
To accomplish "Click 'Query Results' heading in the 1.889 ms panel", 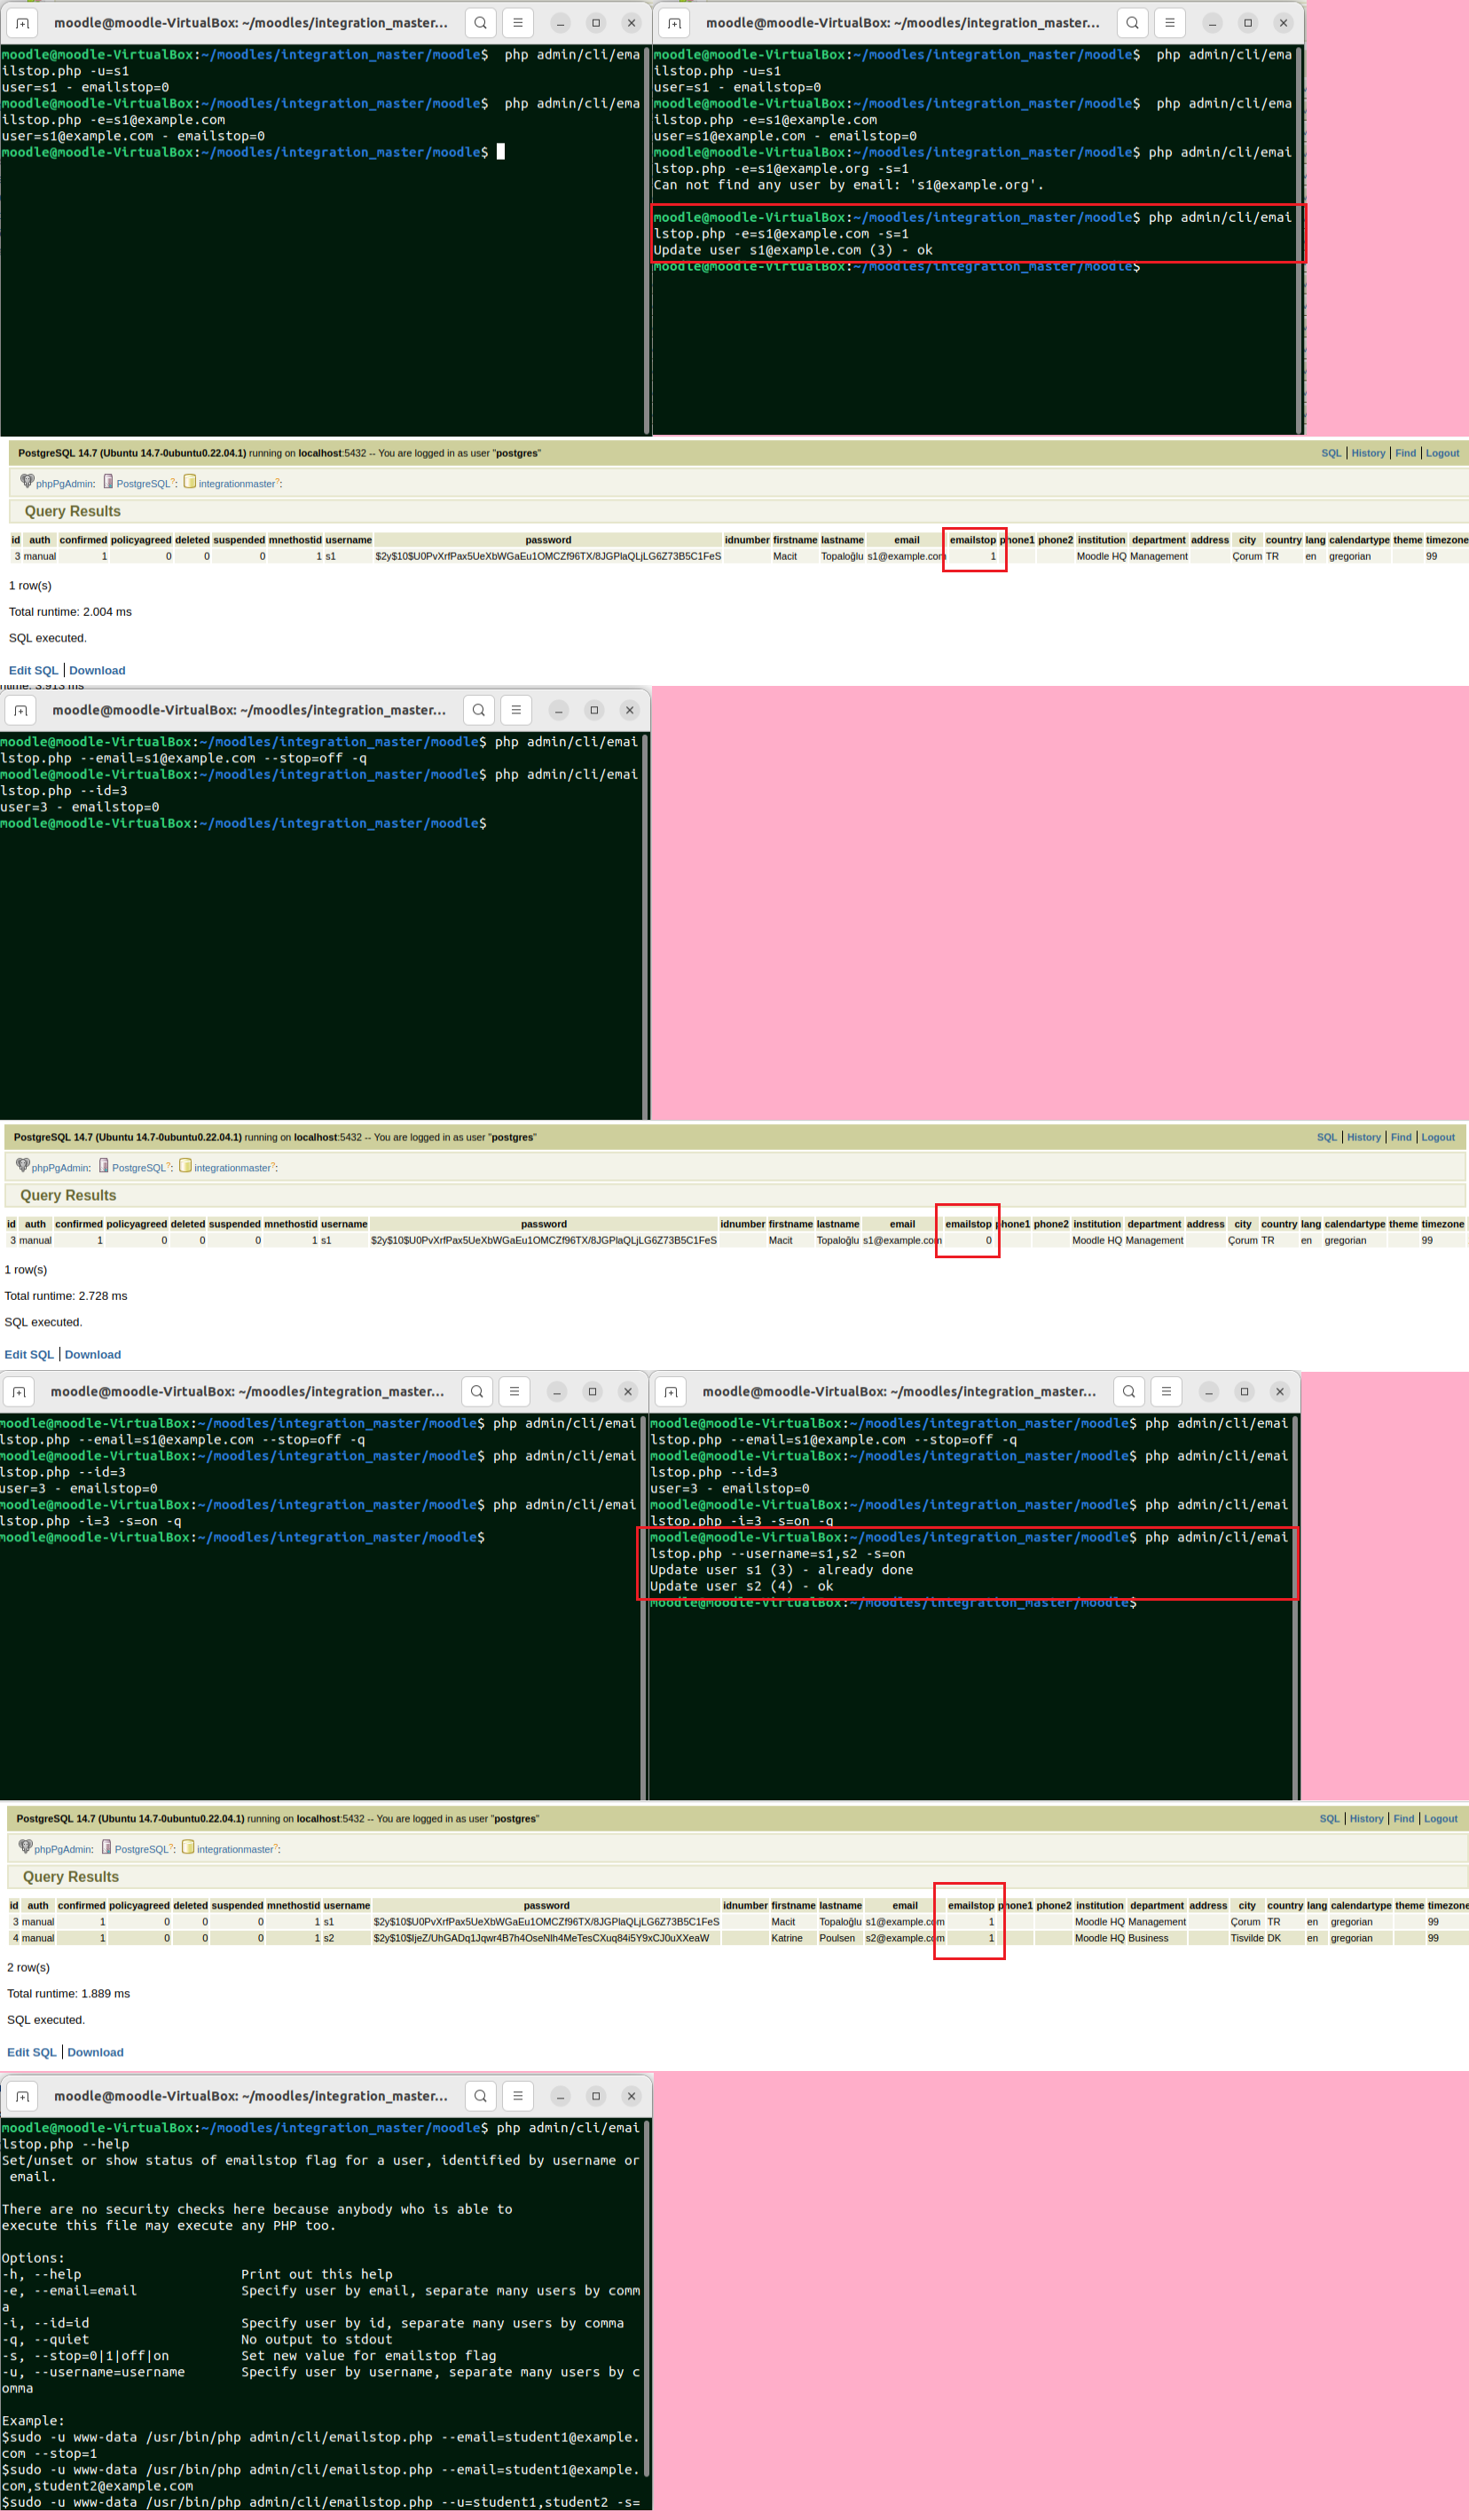I will pos(71,1877).
